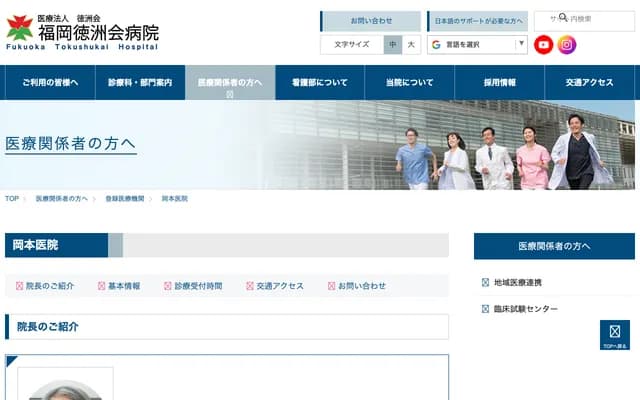
Task: Set text size to 大
Action: coord(411,44)
